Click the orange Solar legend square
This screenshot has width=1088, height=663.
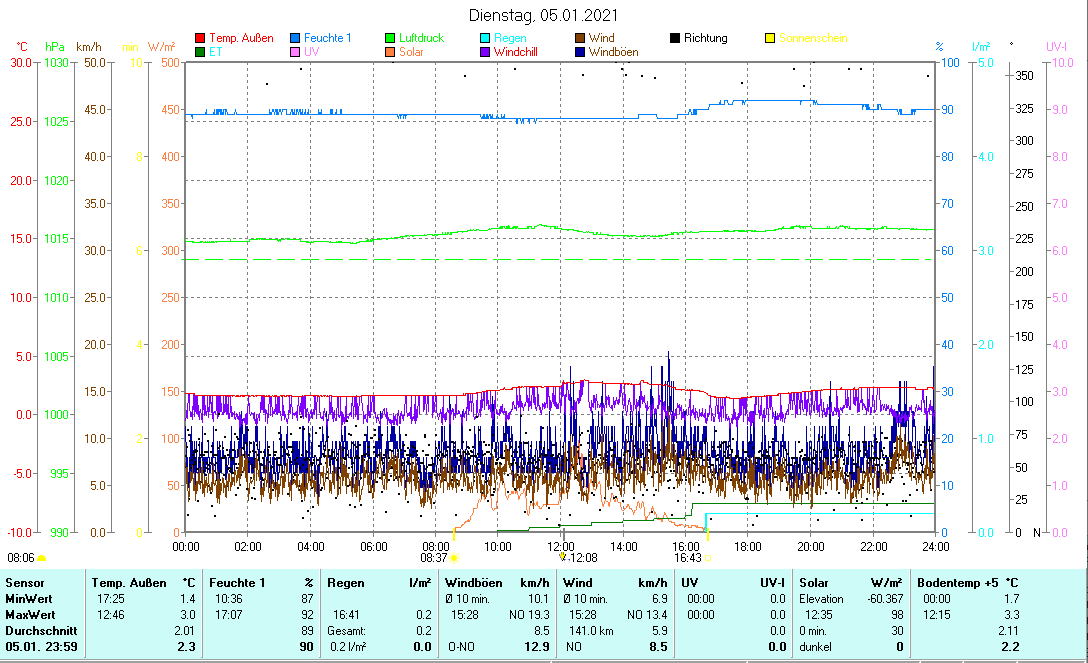(391, 51)
